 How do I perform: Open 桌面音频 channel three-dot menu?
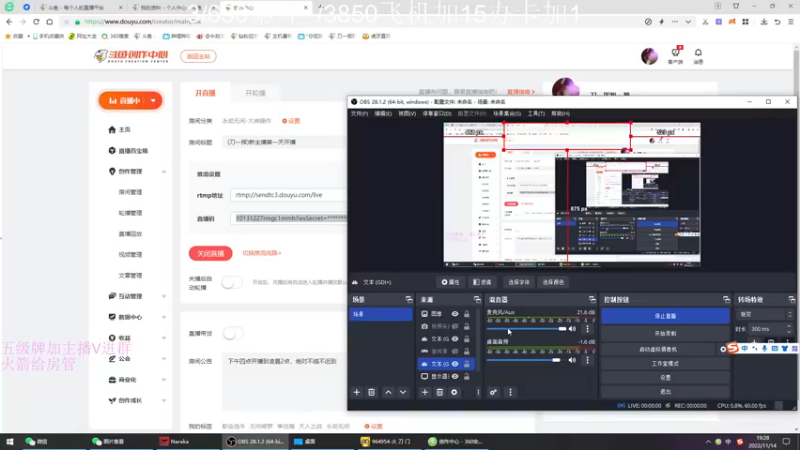coord(587,360)
